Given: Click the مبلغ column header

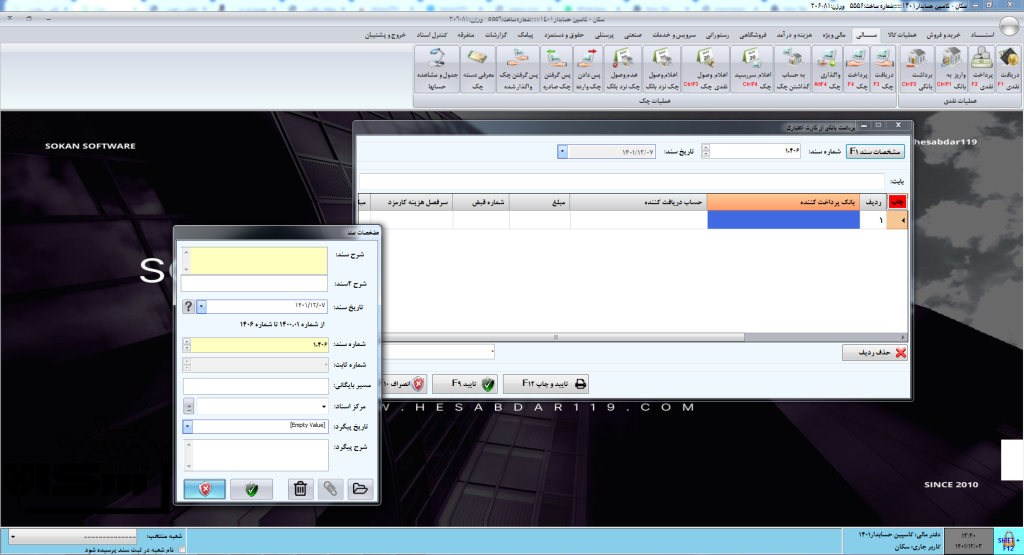Looking at the screenshot, I should [x=539, y=202].
